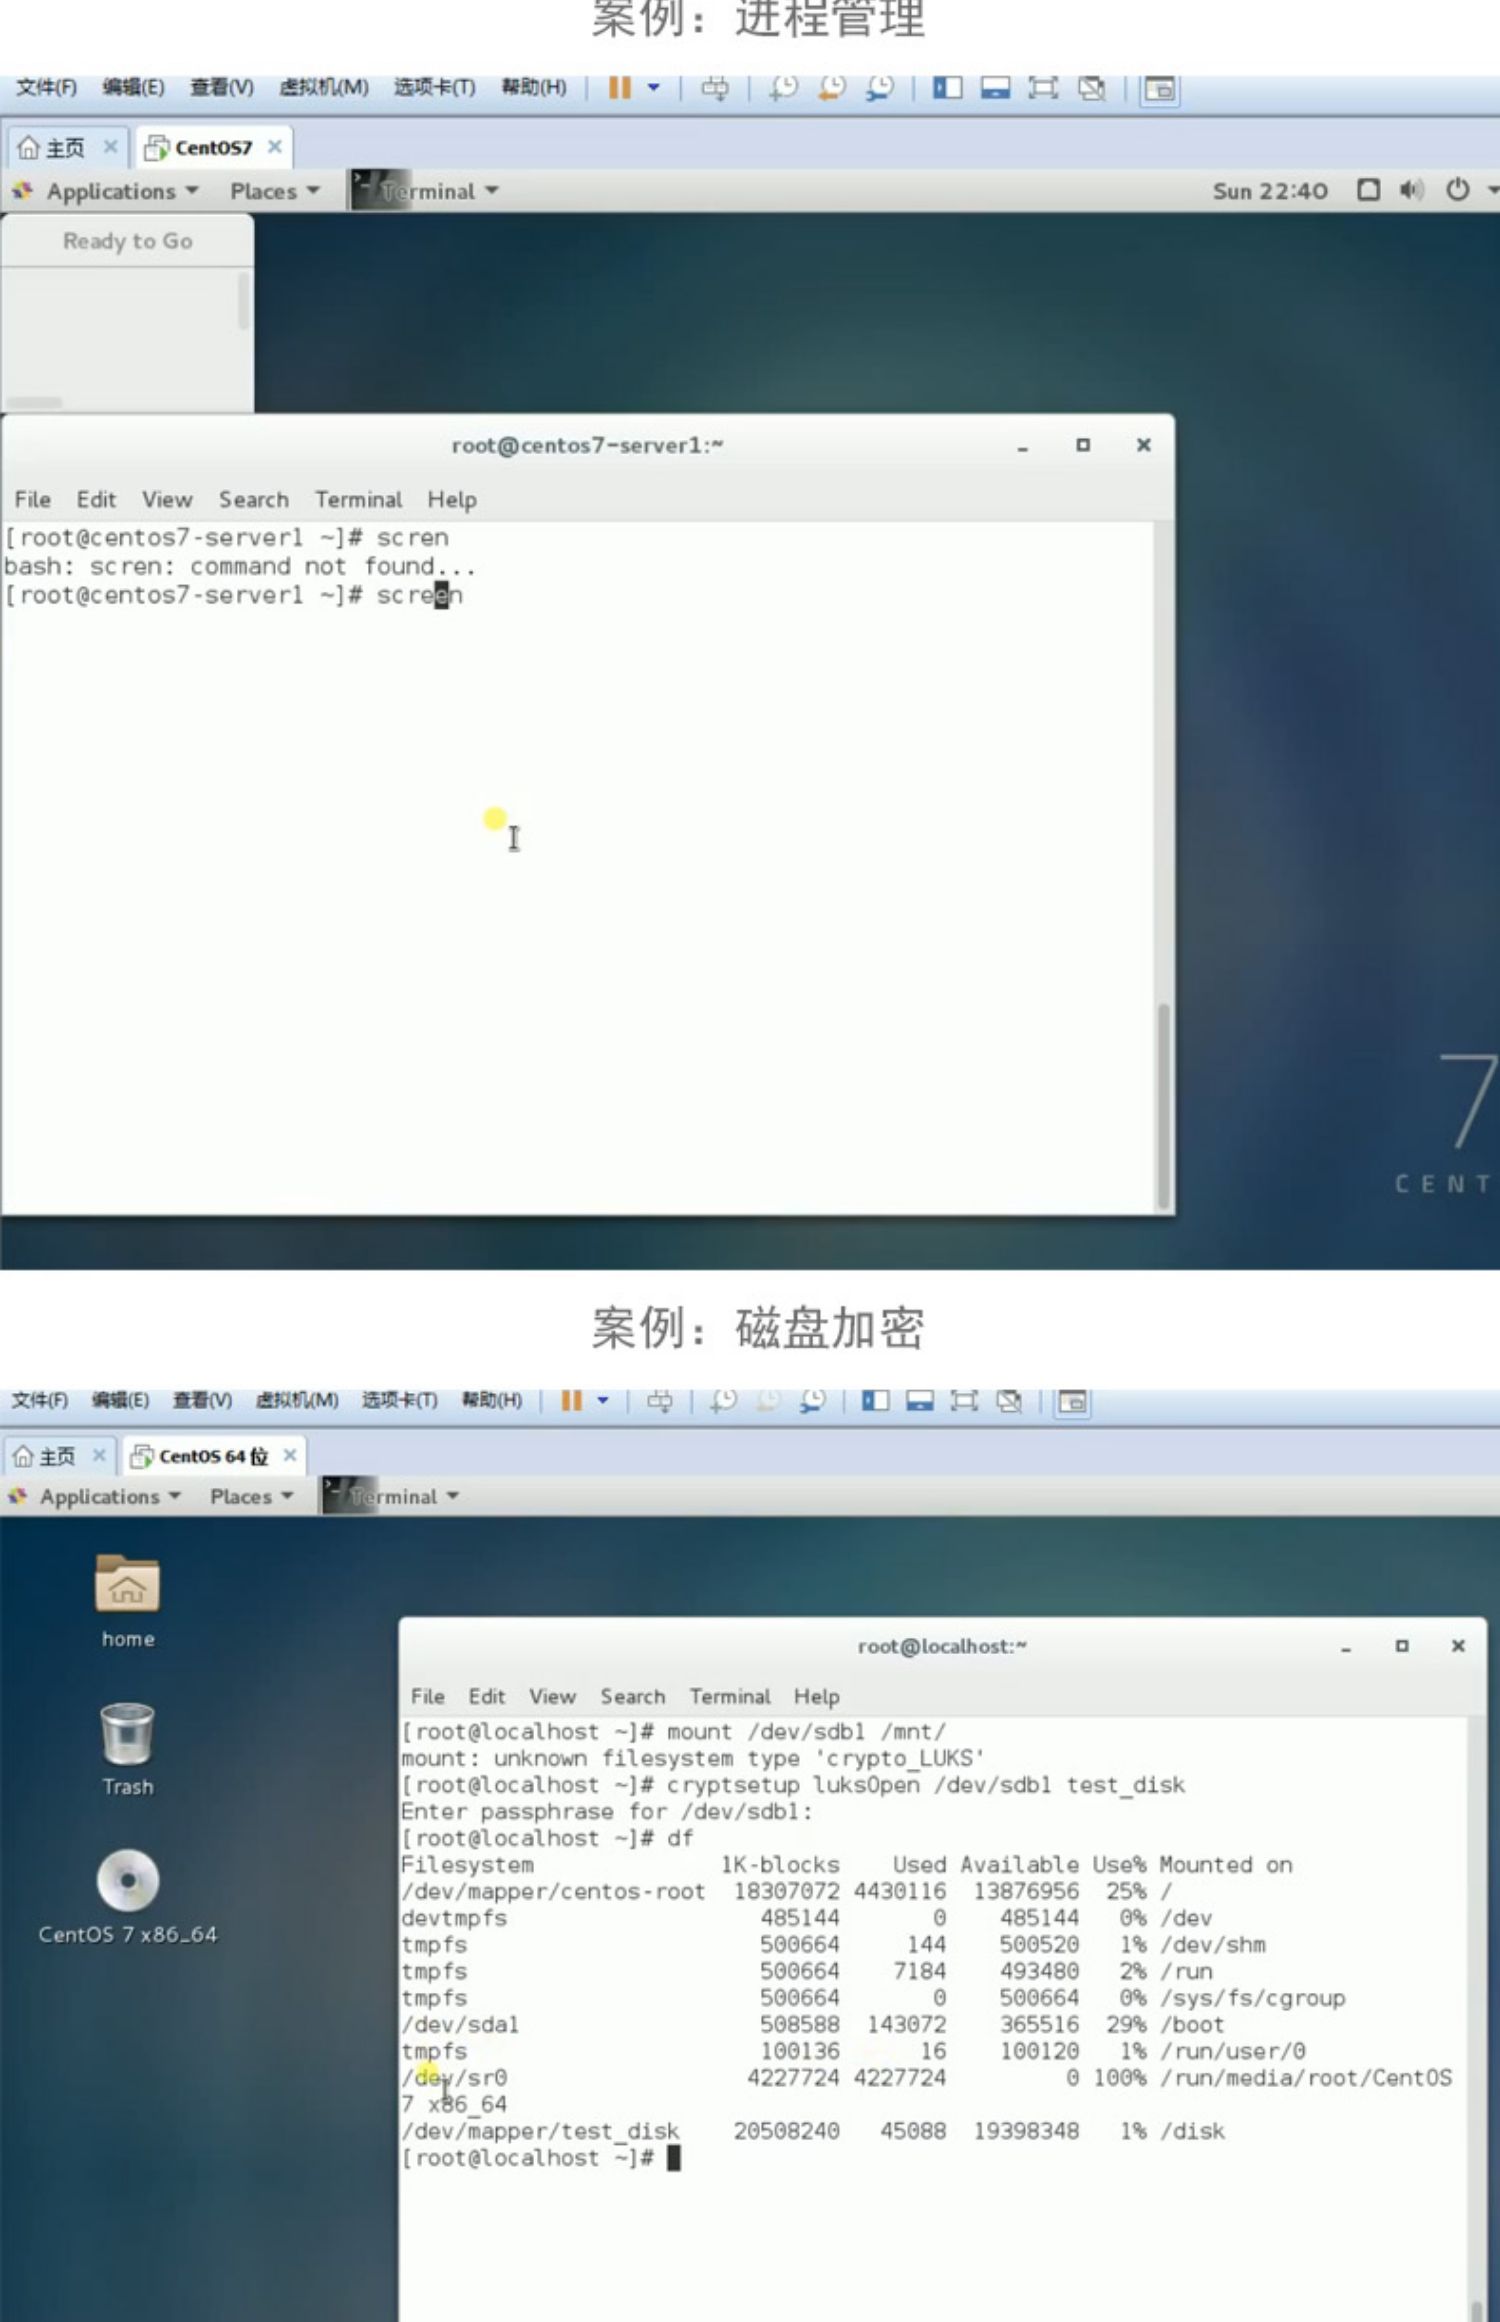Open snapshot manager in the CentOS 64 位 toolbar

point(812,1401)
